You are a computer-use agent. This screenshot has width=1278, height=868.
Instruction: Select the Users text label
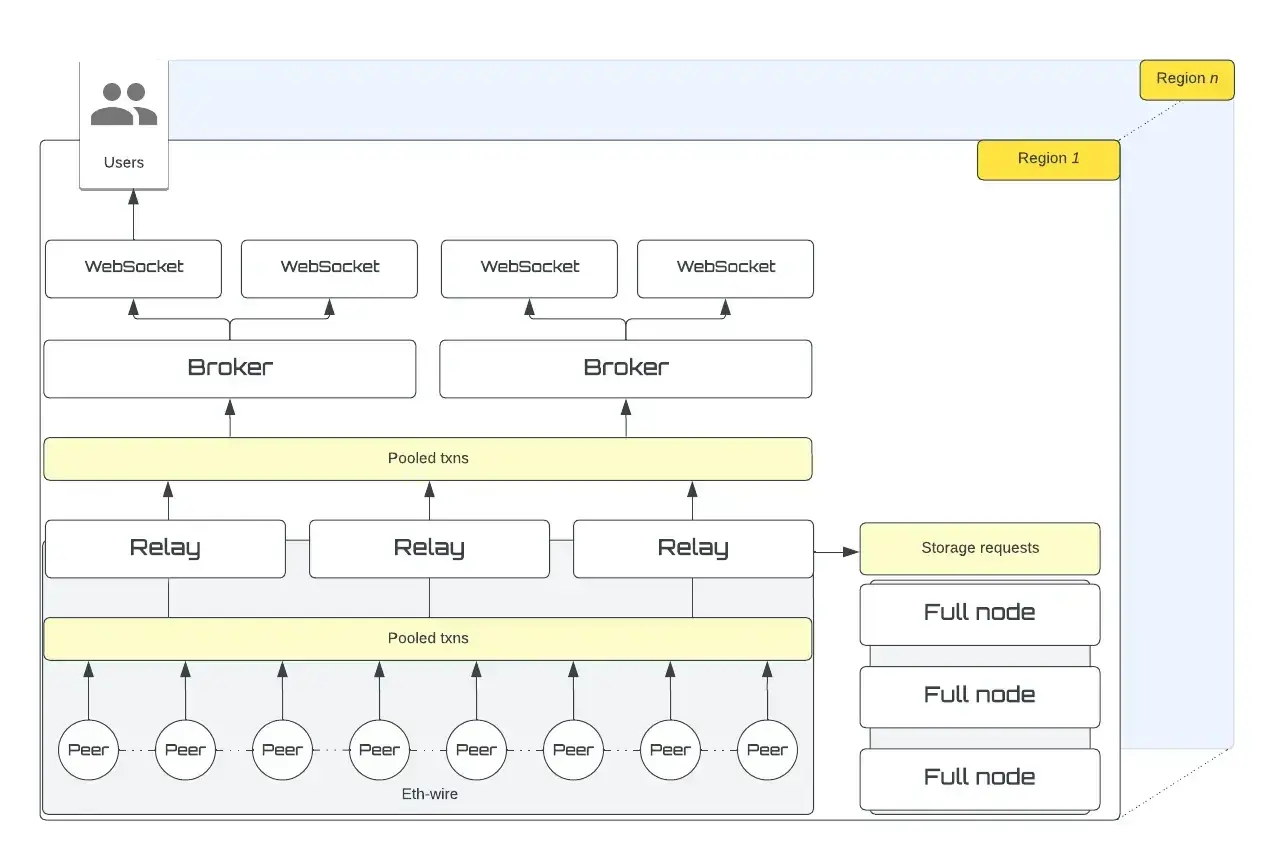click(x=124, y=162)
